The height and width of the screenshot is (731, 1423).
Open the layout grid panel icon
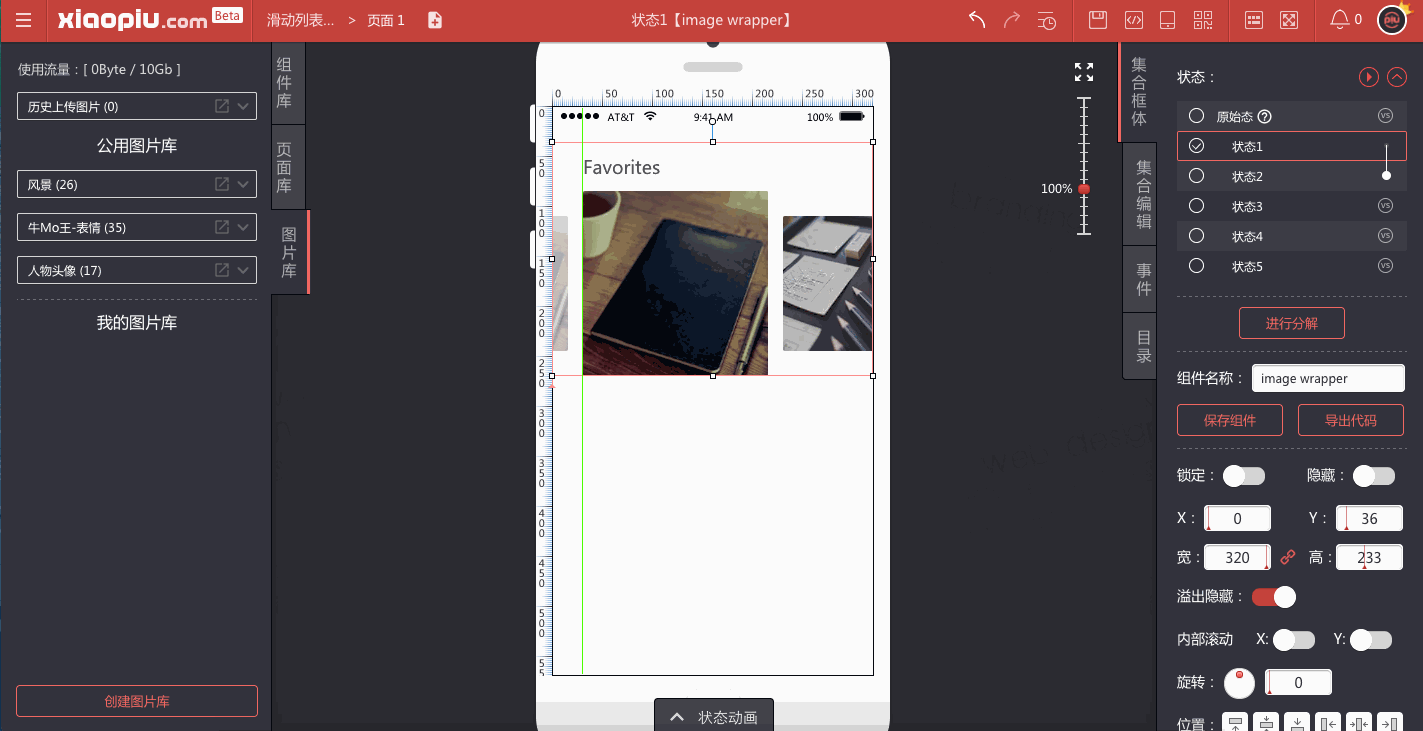pos(1254,20)
